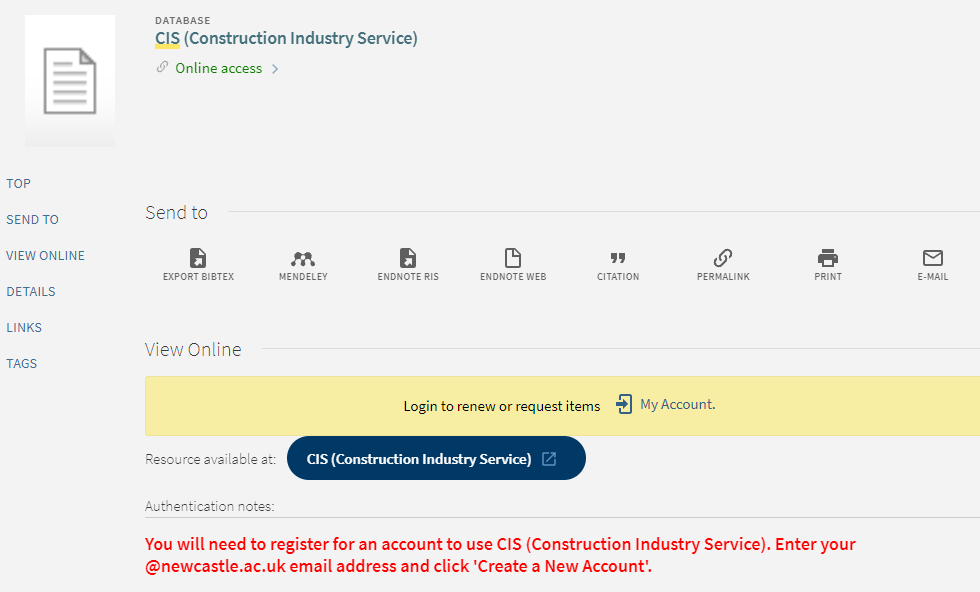Open the Tags section
Image resolution: width=980 pixels, height=592 pixels.
pos(22,364)
